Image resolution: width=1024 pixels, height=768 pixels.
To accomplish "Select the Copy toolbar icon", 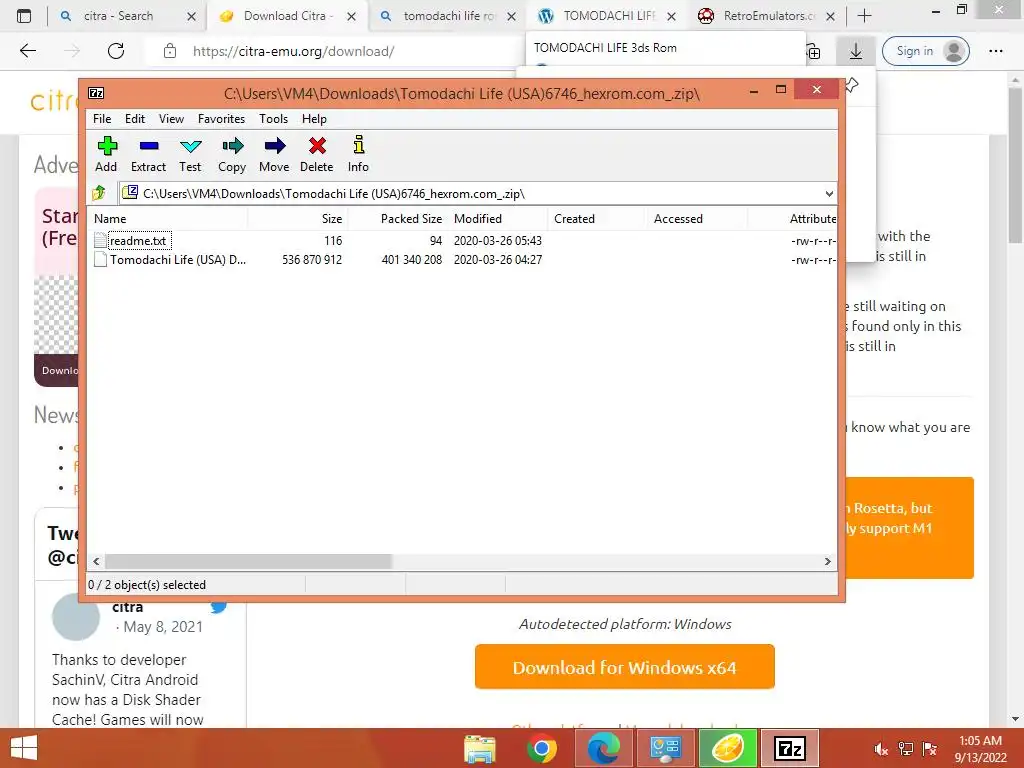I will [232, 155].
